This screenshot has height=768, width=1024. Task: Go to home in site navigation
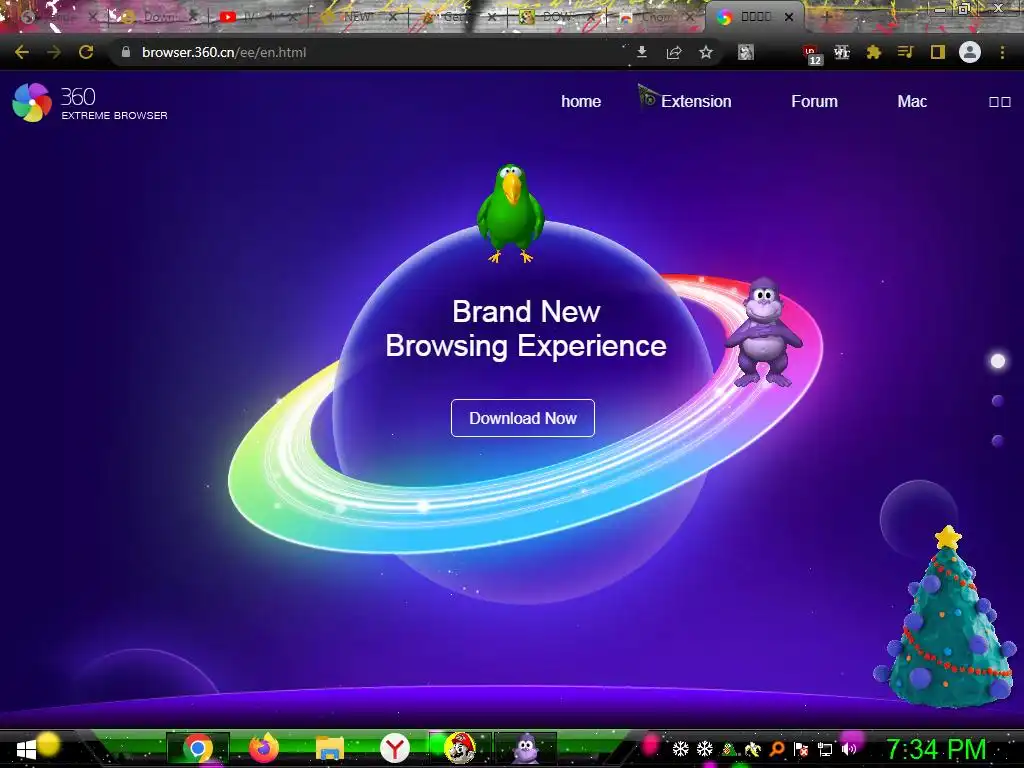581,101
